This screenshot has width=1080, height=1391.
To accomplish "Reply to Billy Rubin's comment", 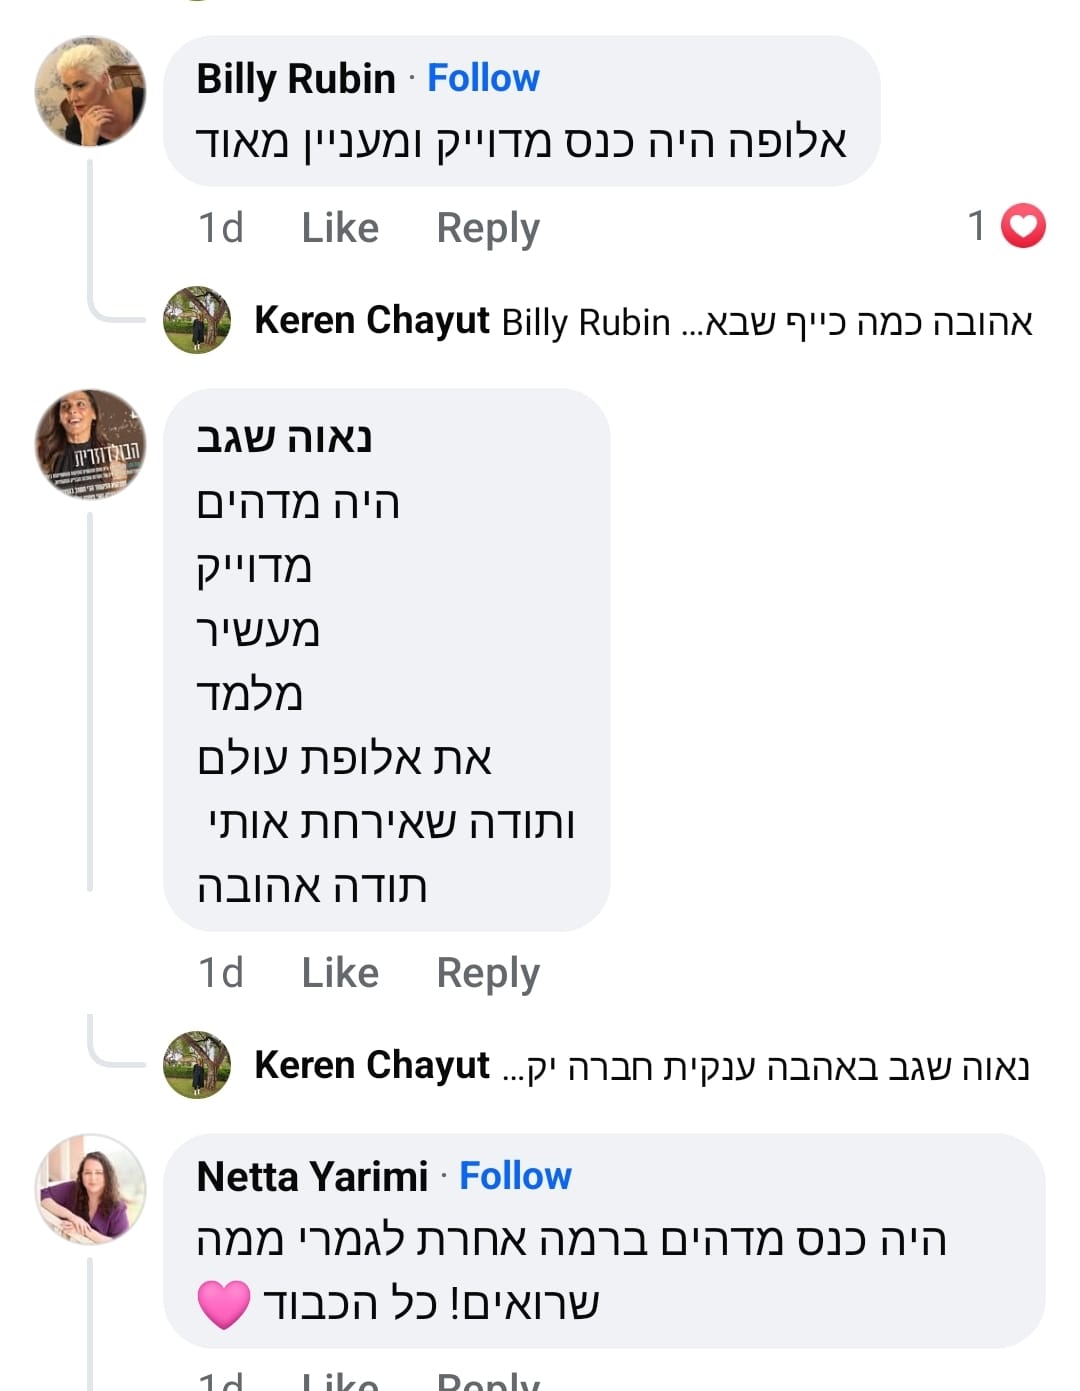I will coord(488,228).
